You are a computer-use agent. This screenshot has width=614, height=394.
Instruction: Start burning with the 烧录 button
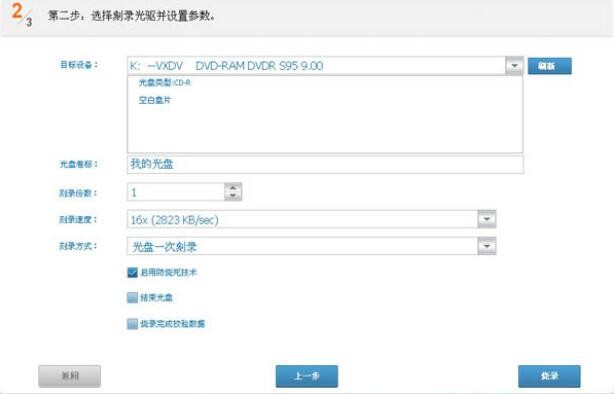549,376
